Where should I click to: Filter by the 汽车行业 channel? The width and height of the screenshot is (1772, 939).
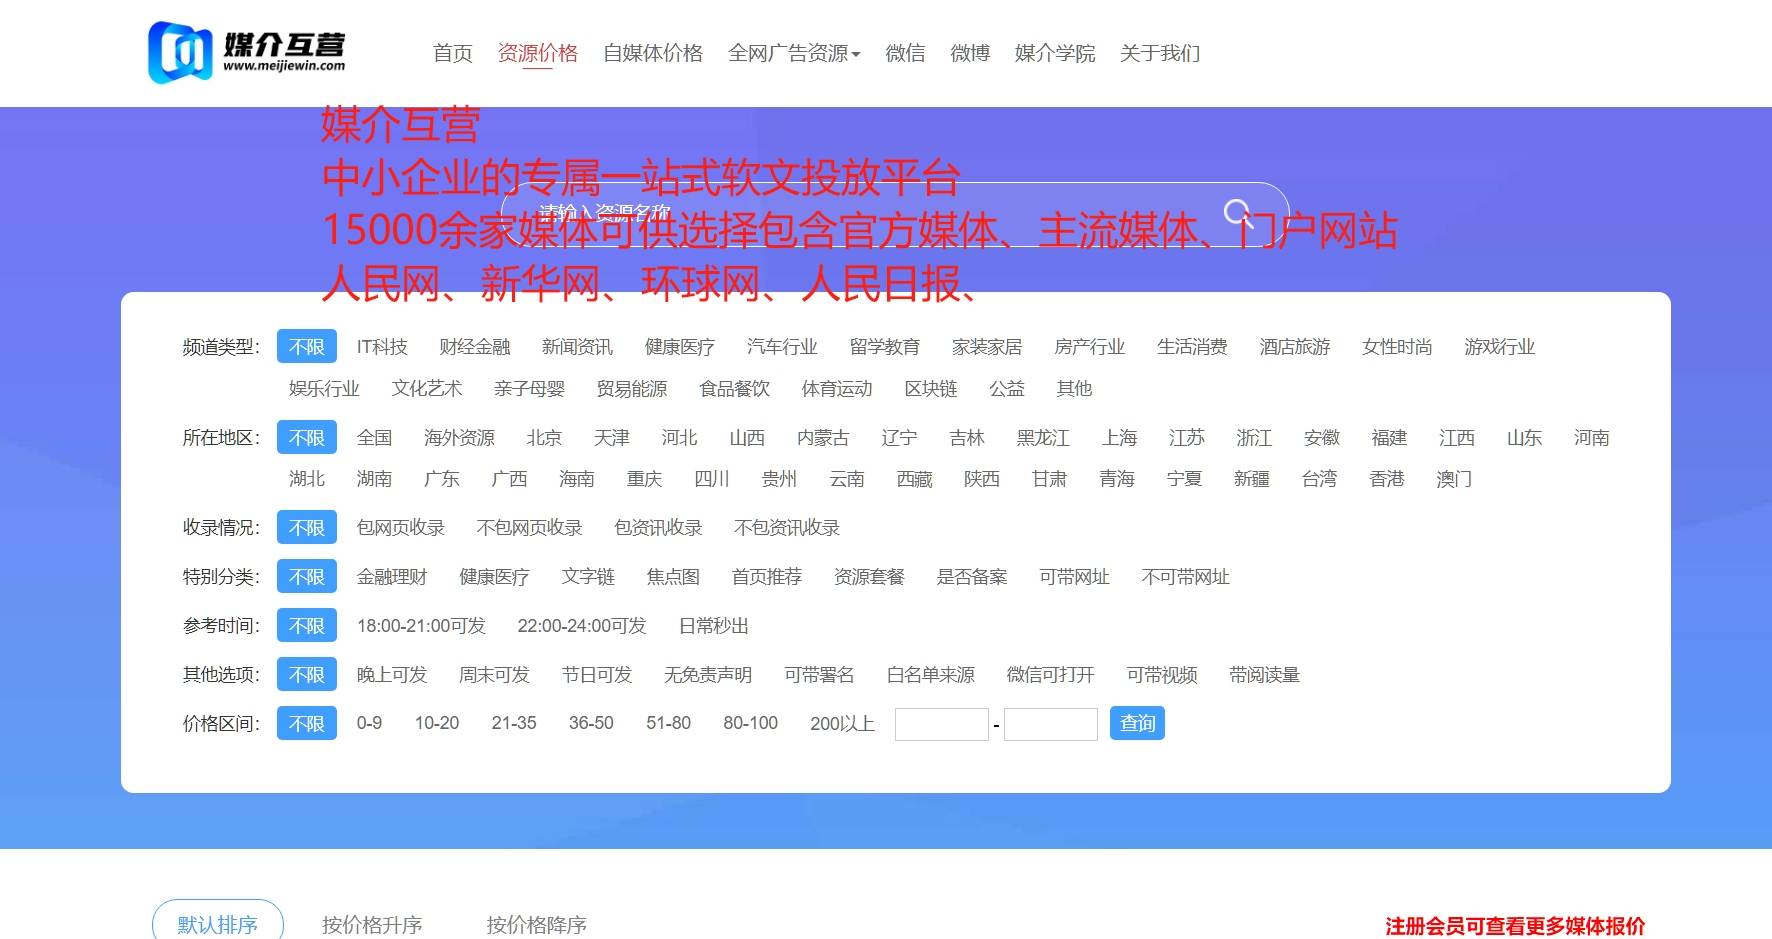pyautogui.click(x=782, y=347)
